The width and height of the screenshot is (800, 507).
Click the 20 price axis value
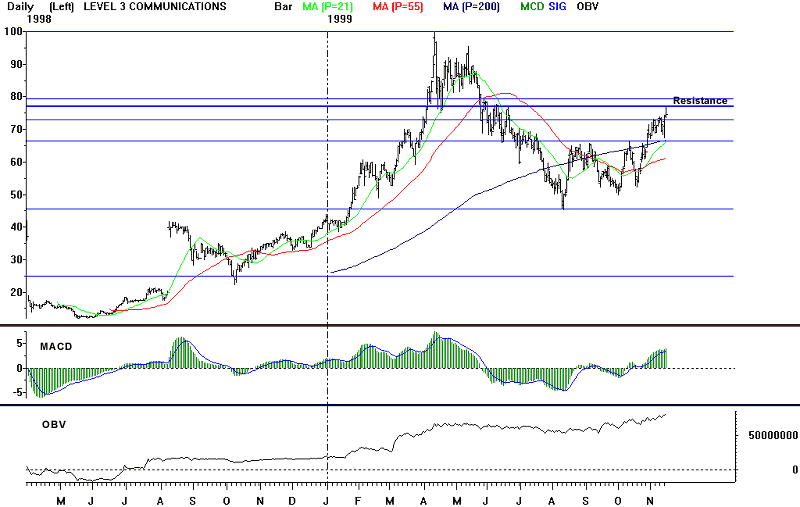click(x=16, y=292)
